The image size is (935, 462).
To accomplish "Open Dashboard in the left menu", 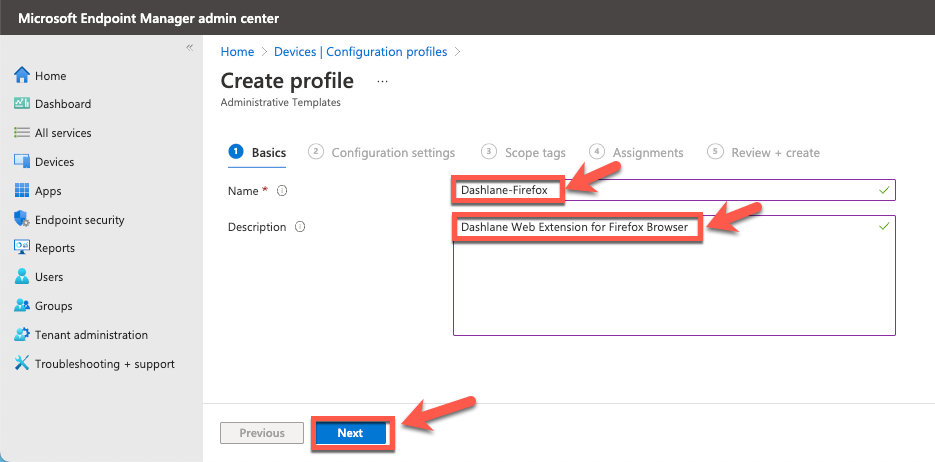I will pos(63,104).
